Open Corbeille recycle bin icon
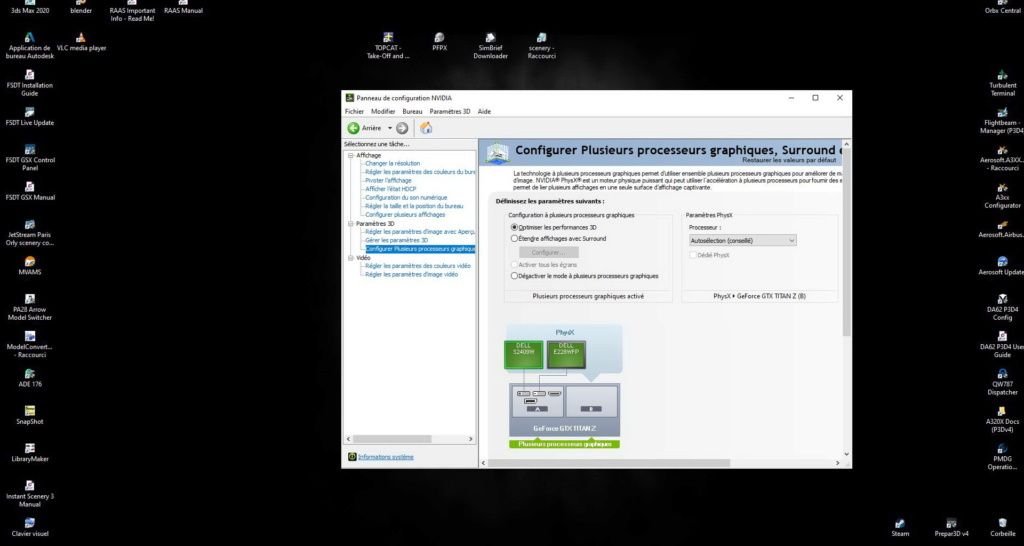The width and height of the screenshot is (1024, 546). point(1002,528)
